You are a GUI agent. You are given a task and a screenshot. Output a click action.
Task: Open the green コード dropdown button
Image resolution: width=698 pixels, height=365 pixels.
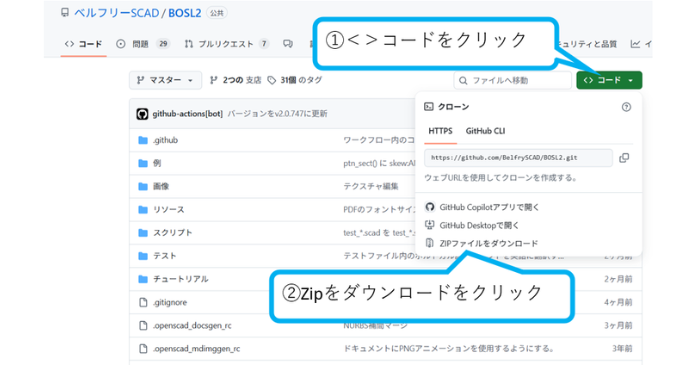[609, 80]
